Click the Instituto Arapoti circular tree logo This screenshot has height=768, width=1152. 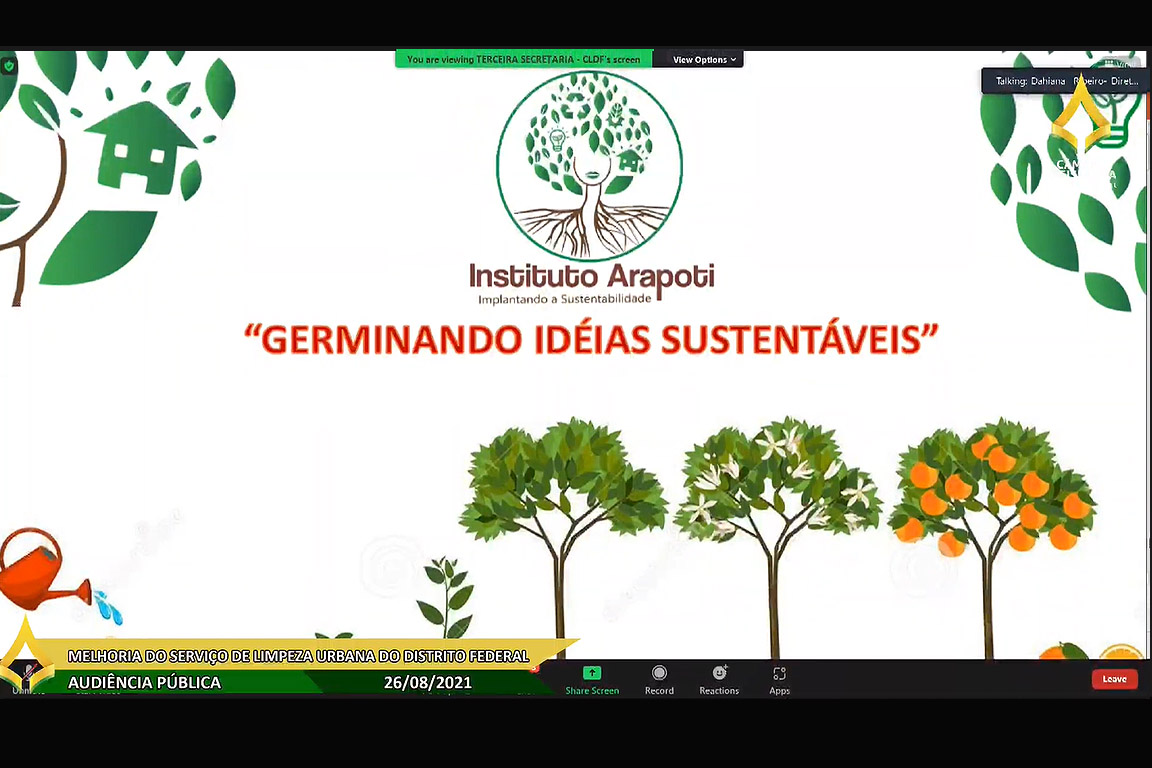pyautogui.click(x=589, y=166)
